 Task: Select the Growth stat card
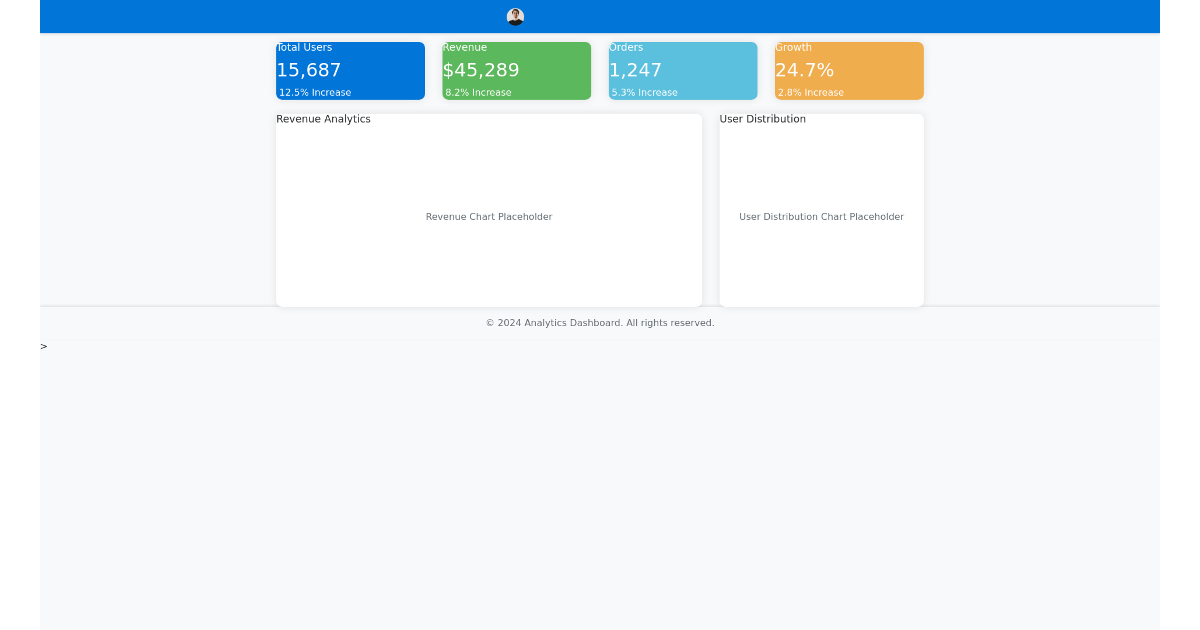point(848,70)
